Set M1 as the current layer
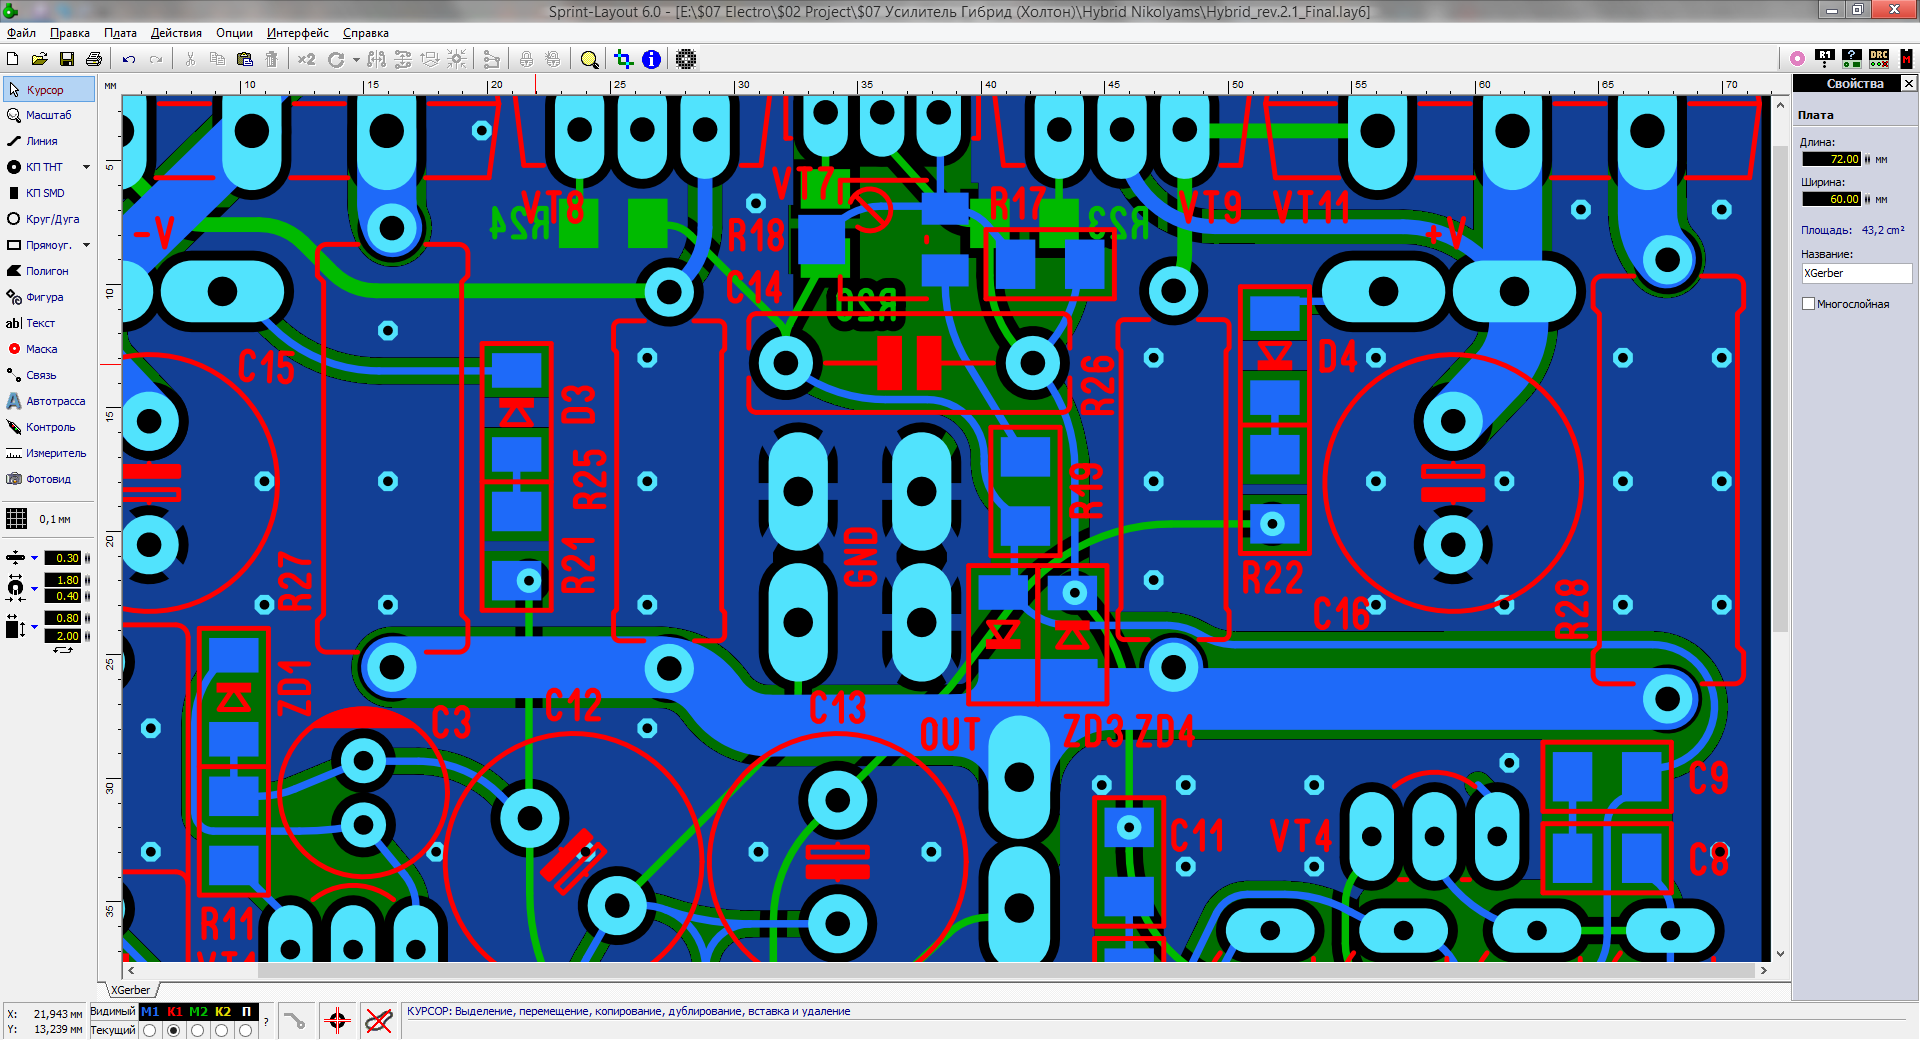1920x1040 pixels. coord(150,1030)
